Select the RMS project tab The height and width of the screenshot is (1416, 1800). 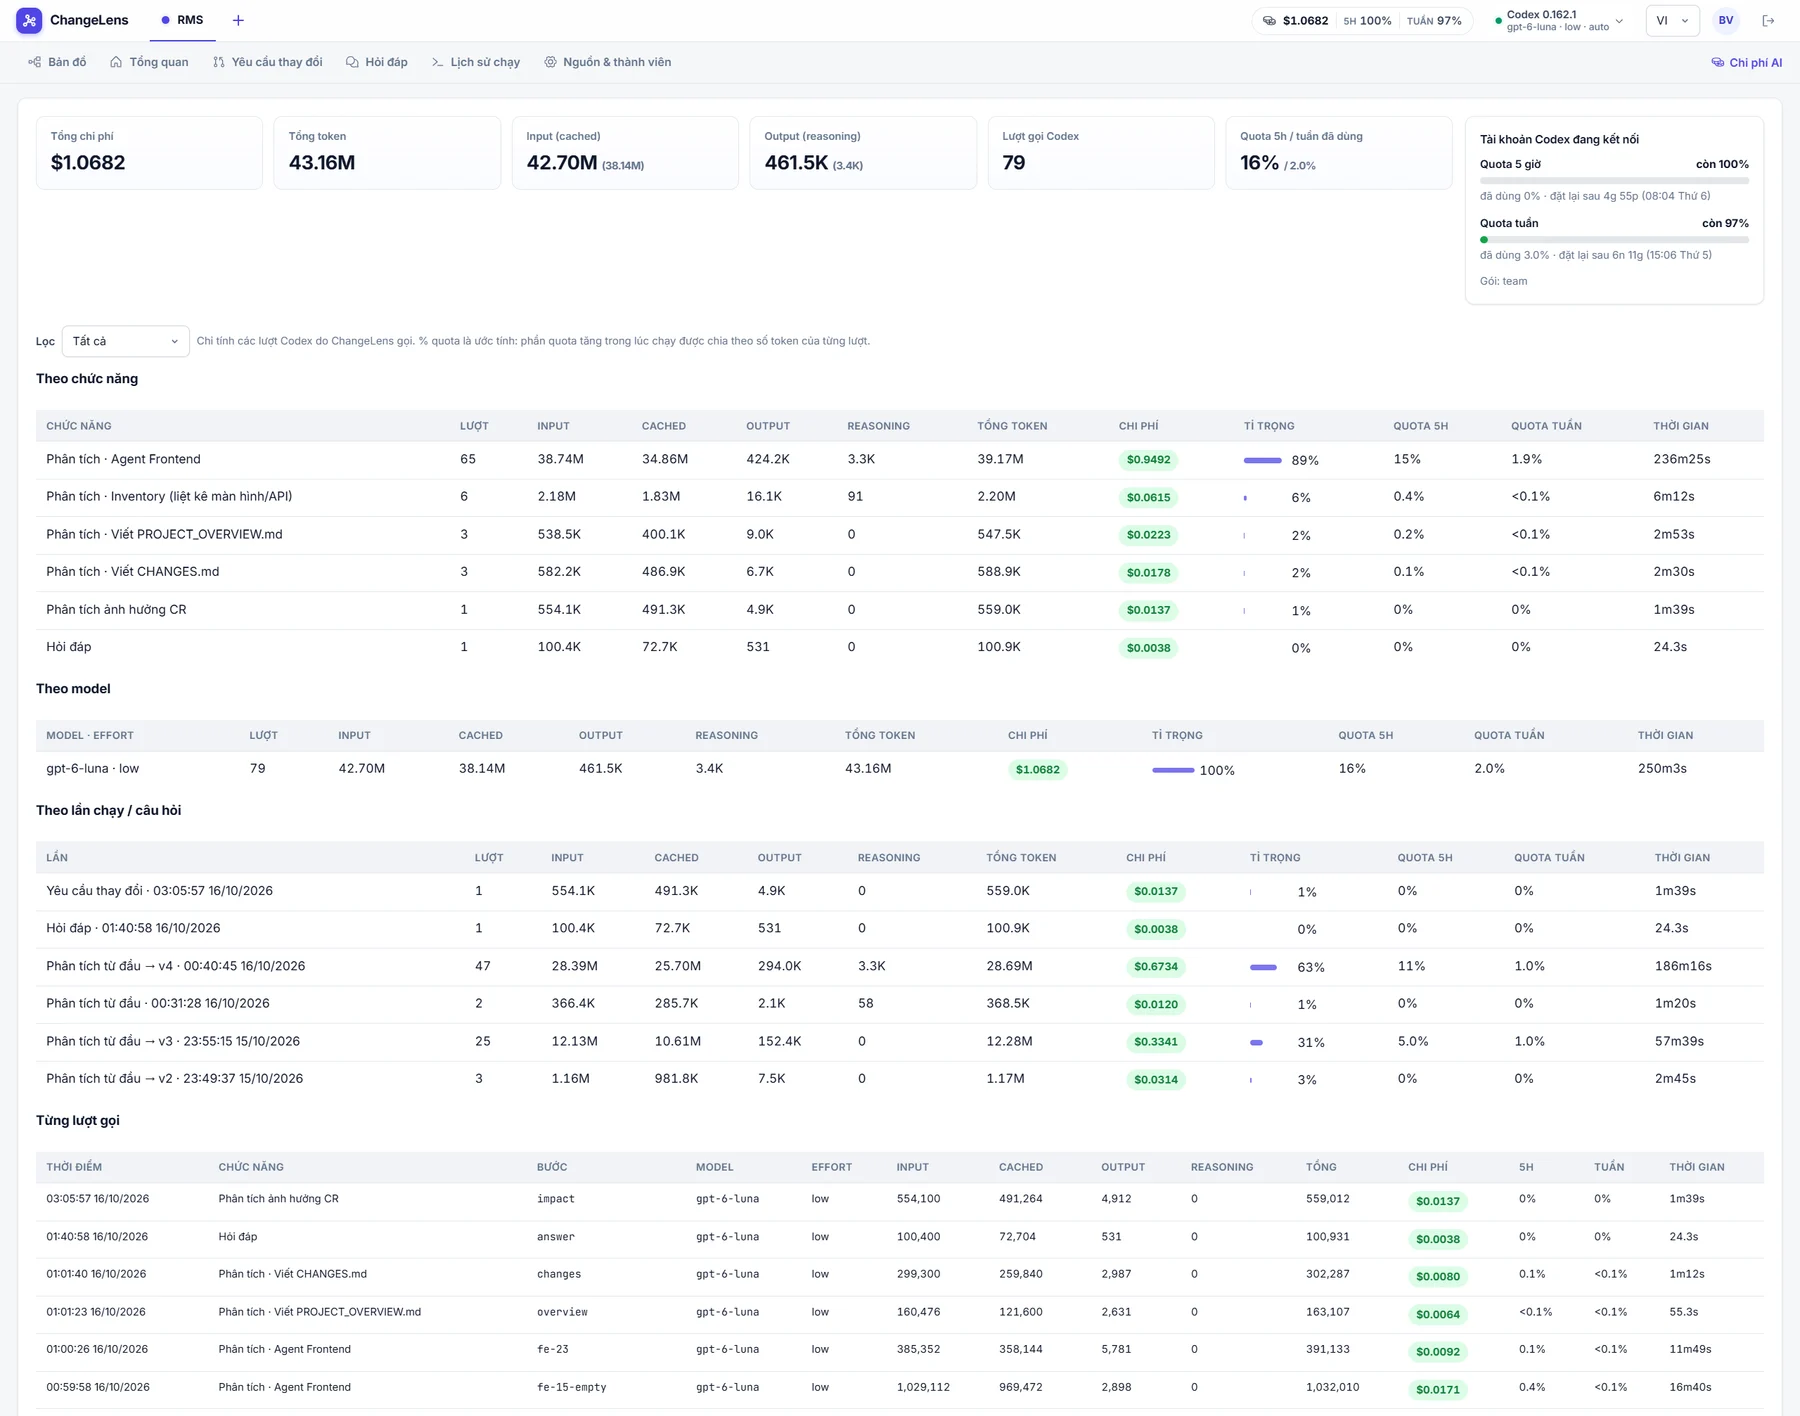[x=182, y=20]
